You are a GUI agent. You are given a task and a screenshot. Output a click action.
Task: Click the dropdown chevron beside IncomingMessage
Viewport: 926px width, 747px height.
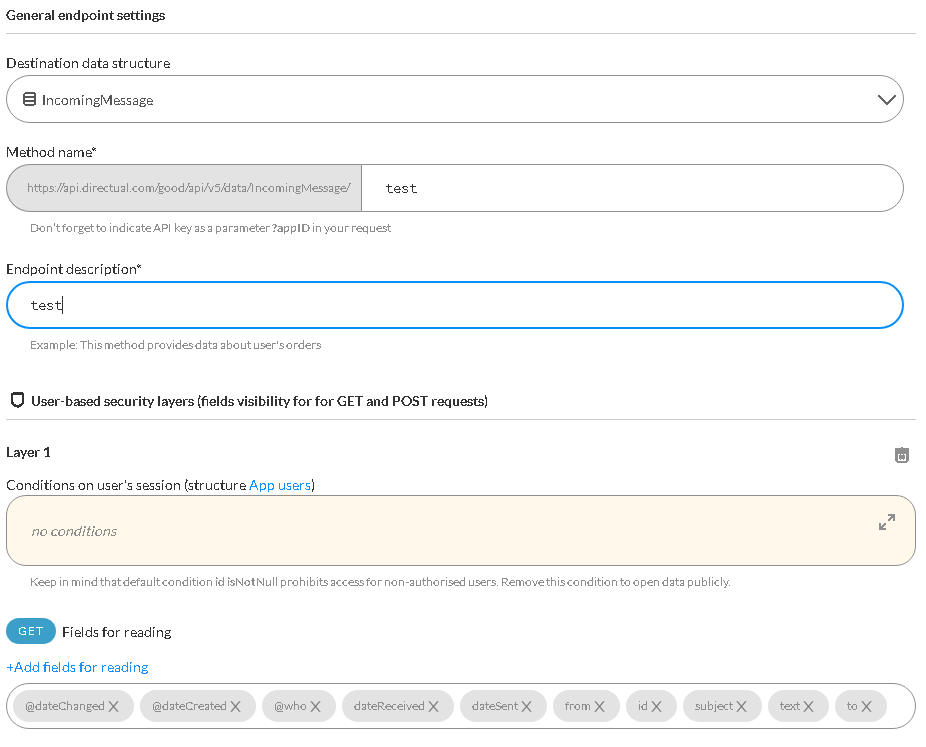(x=886, y=100)
